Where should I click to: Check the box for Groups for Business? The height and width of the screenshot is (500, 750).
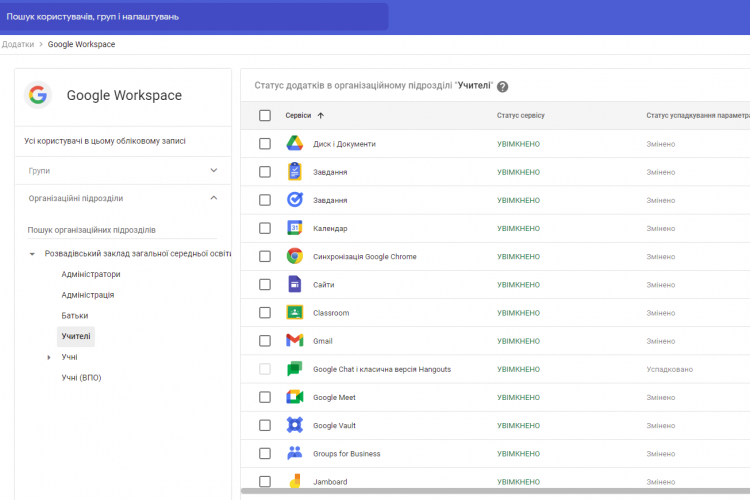[265, 454]
